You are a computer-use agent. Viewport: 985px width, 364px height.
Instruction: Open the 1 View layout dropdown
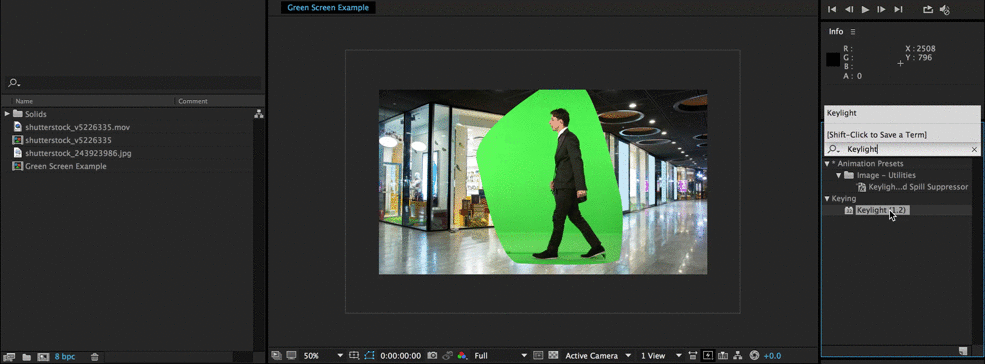660,355
